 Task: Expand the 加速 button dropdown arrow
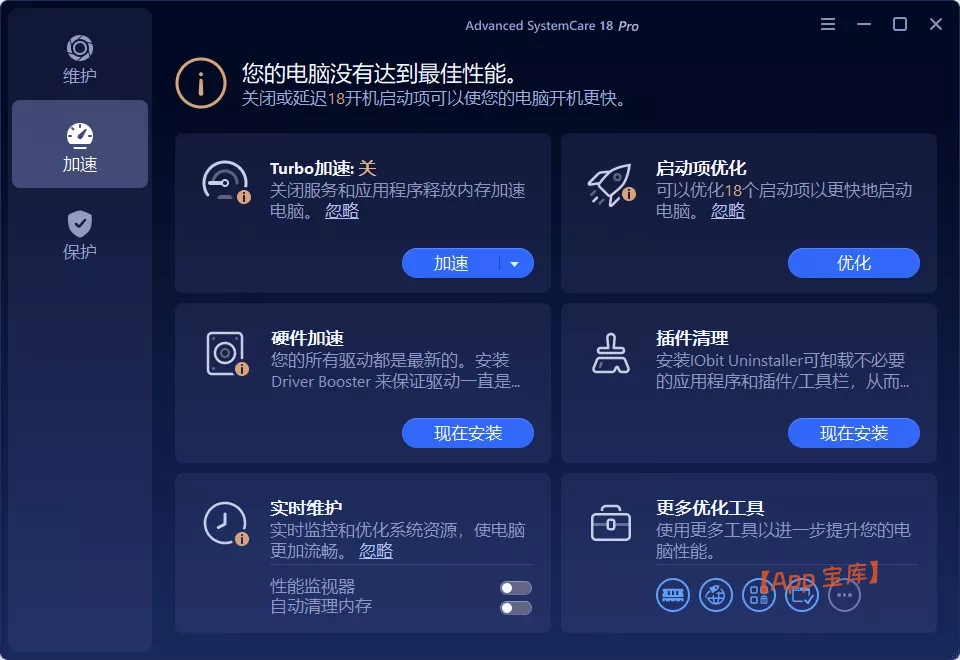(515, 263)
